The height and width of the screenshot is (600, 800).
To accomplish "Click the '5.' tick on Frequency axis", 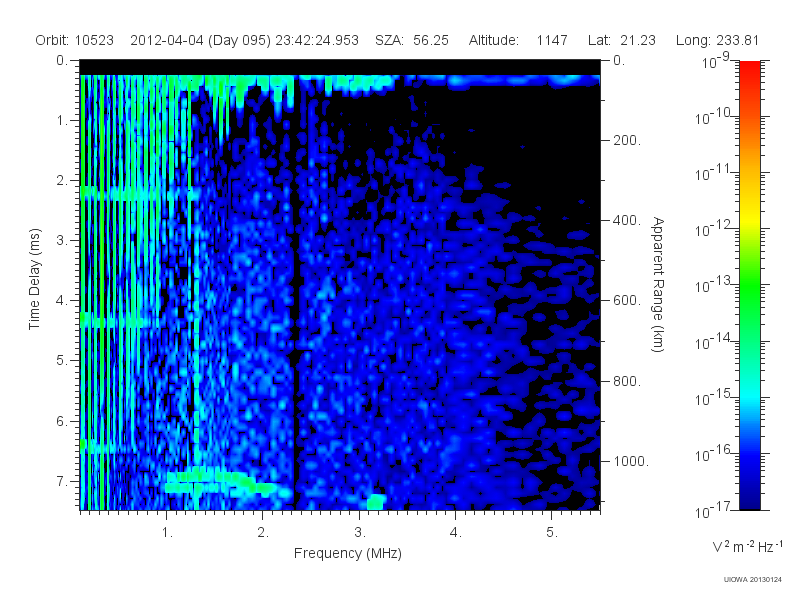I will 552,533.
